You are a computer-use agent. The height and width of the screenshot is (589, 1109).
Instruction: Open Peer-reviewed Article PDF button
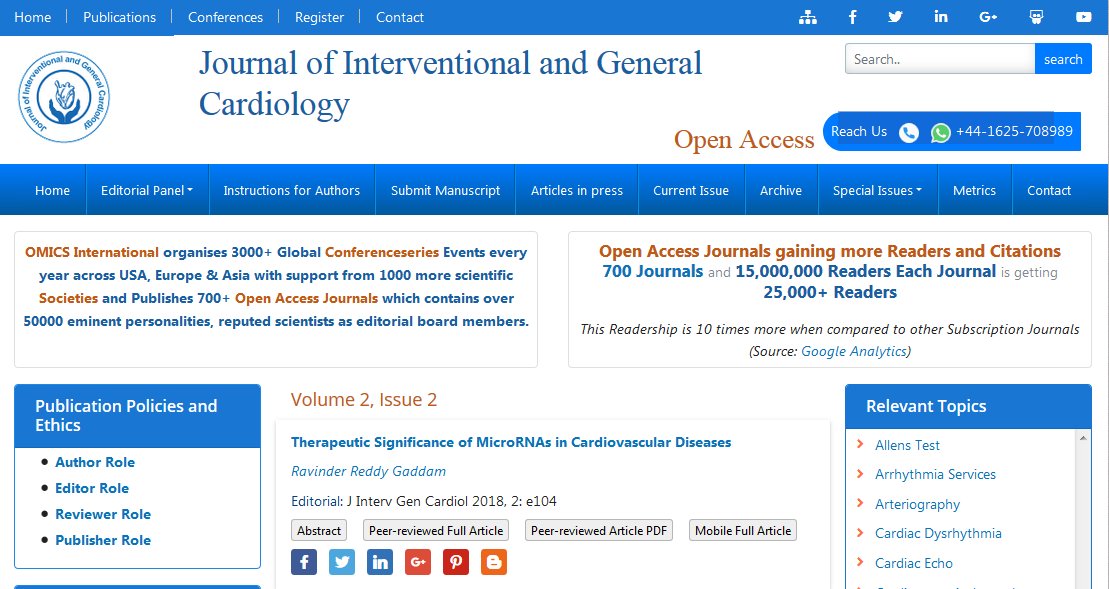(x=599, y=530)
